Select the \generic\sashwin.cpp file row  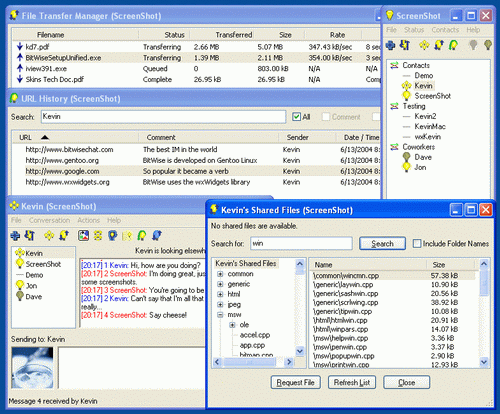tap(393, 294)
